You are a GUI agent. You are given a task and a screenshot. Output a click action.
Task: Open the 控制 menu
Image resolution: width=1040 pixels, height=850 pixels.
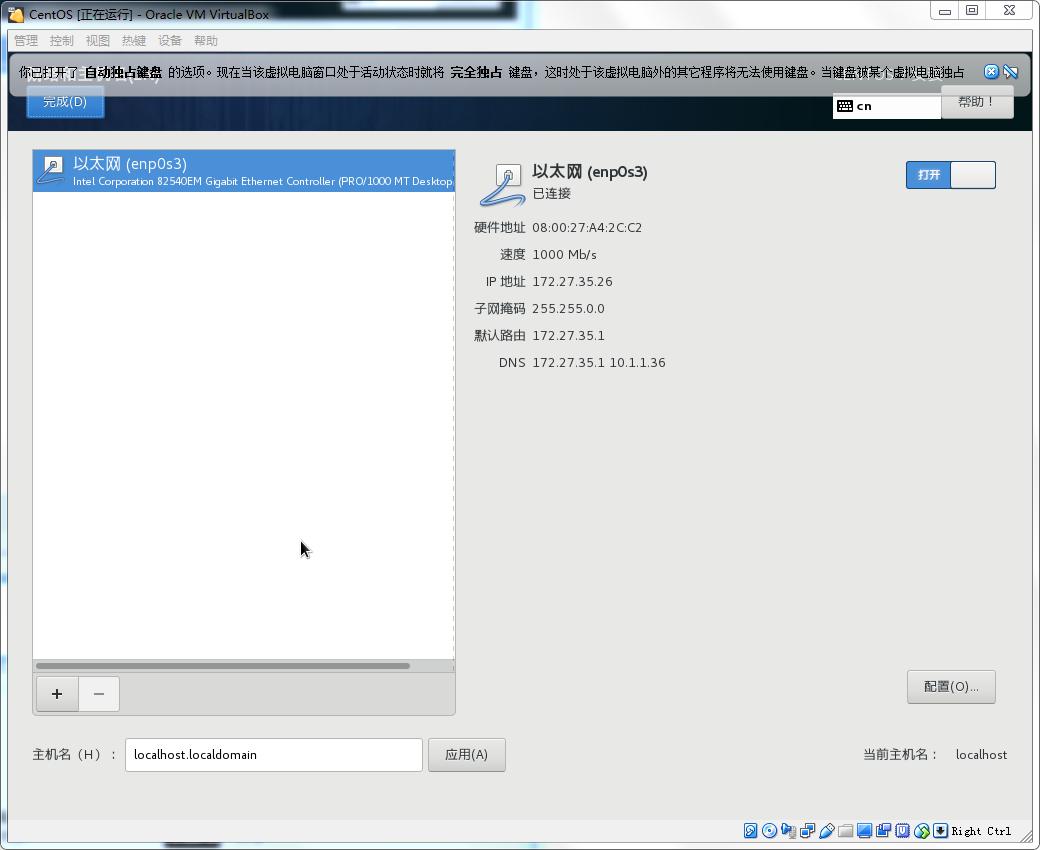[x=61, y=40]
